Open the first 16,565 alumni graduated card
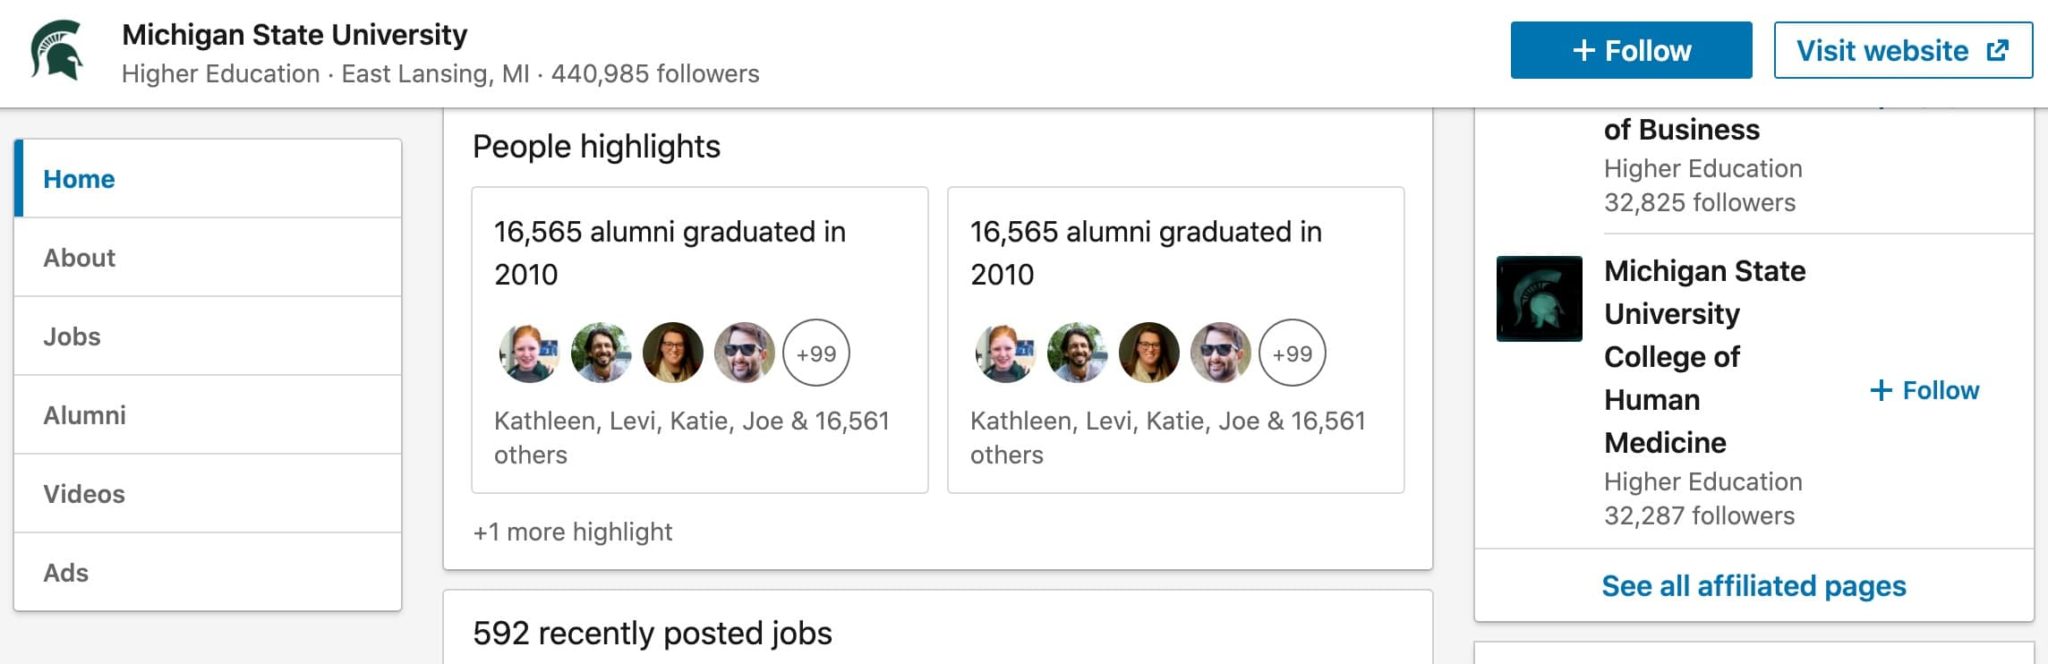2048x664 pixels. pos(700,340)
